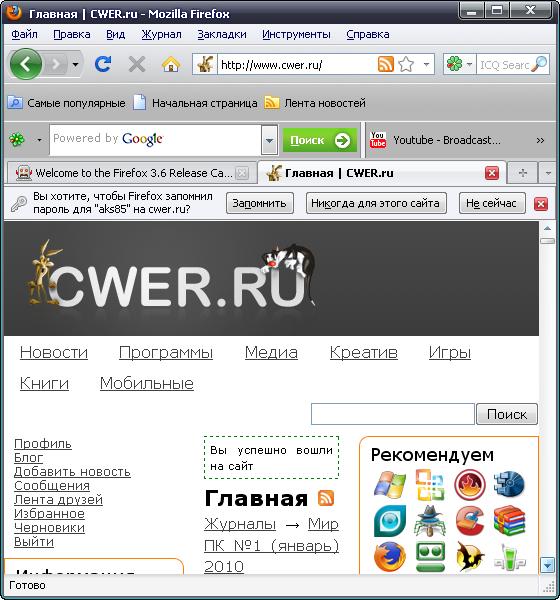The width and height of the screenshot is (560, 600).
Task: Click the orange RSS feed icon in address bar
Action: point(385,64)
